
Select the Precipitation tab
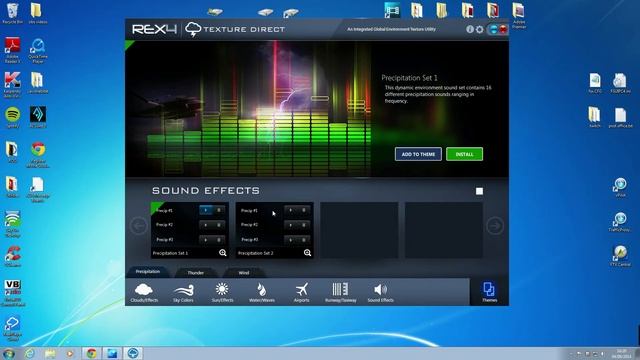148,272
